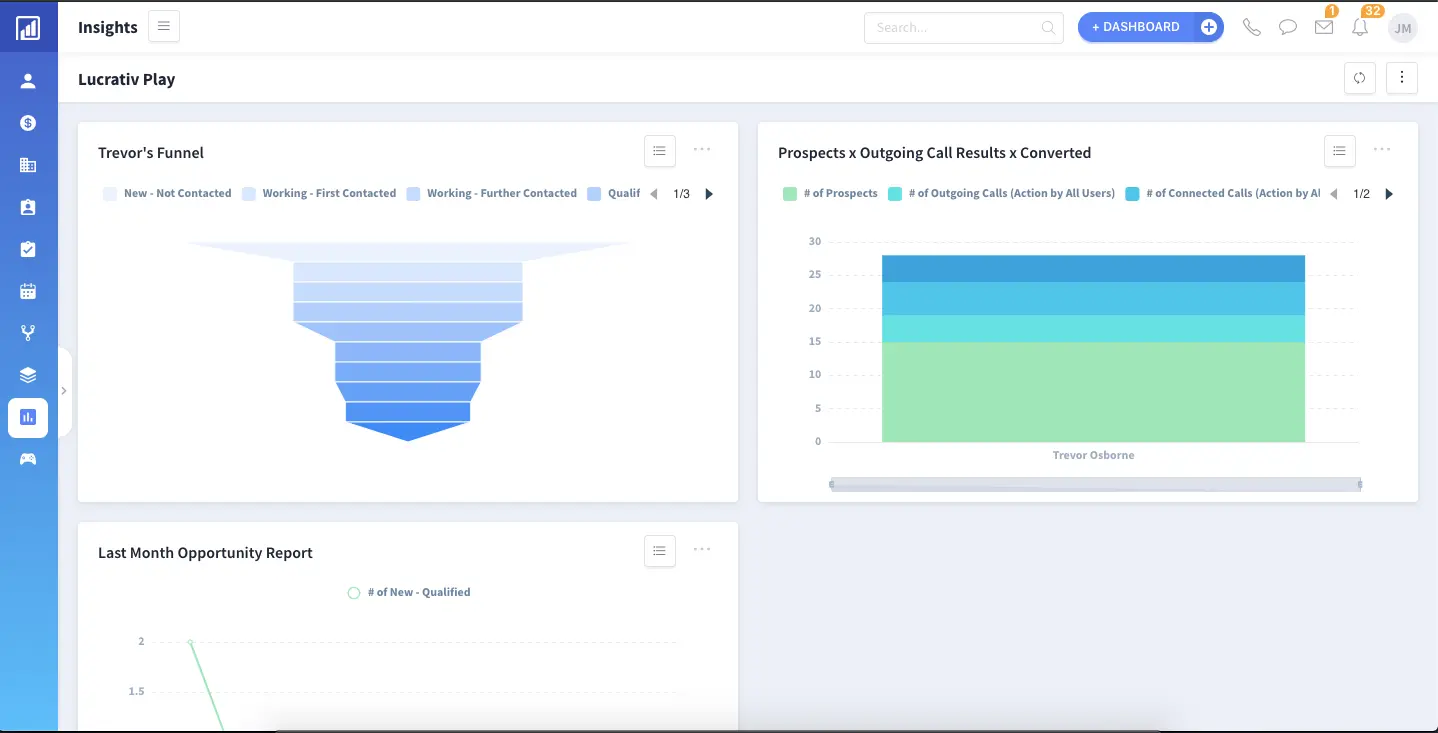Open the Insights hamburger menu
The image size is (1438, 733).
click(x=164, y=27)
